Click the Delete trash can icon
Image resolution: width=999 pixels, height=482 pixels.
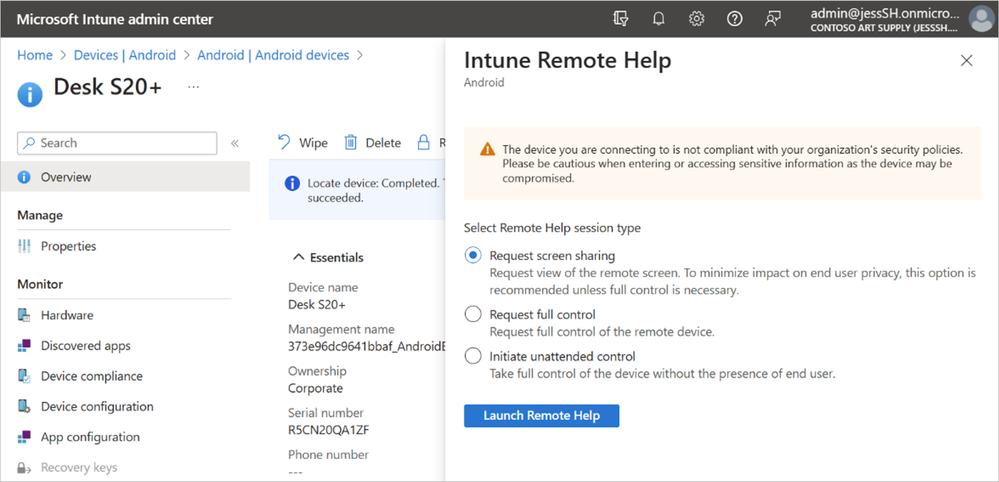pos(351,143)
